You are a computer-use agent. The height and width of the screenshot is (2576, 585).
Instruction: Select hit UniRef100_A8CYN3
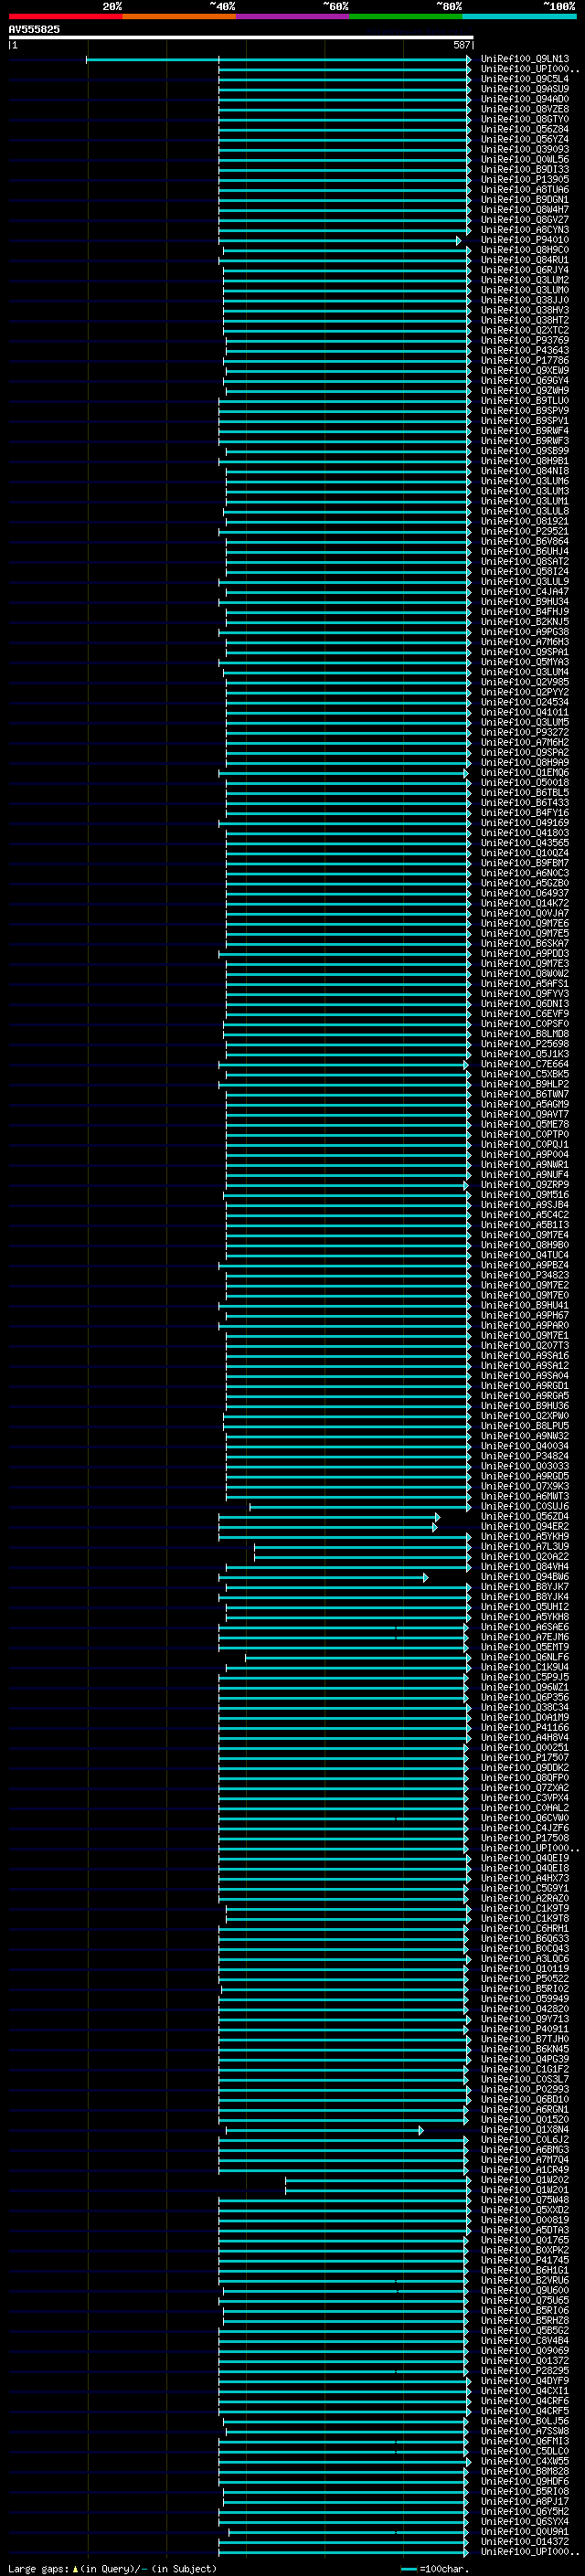(x=525, y=230)
